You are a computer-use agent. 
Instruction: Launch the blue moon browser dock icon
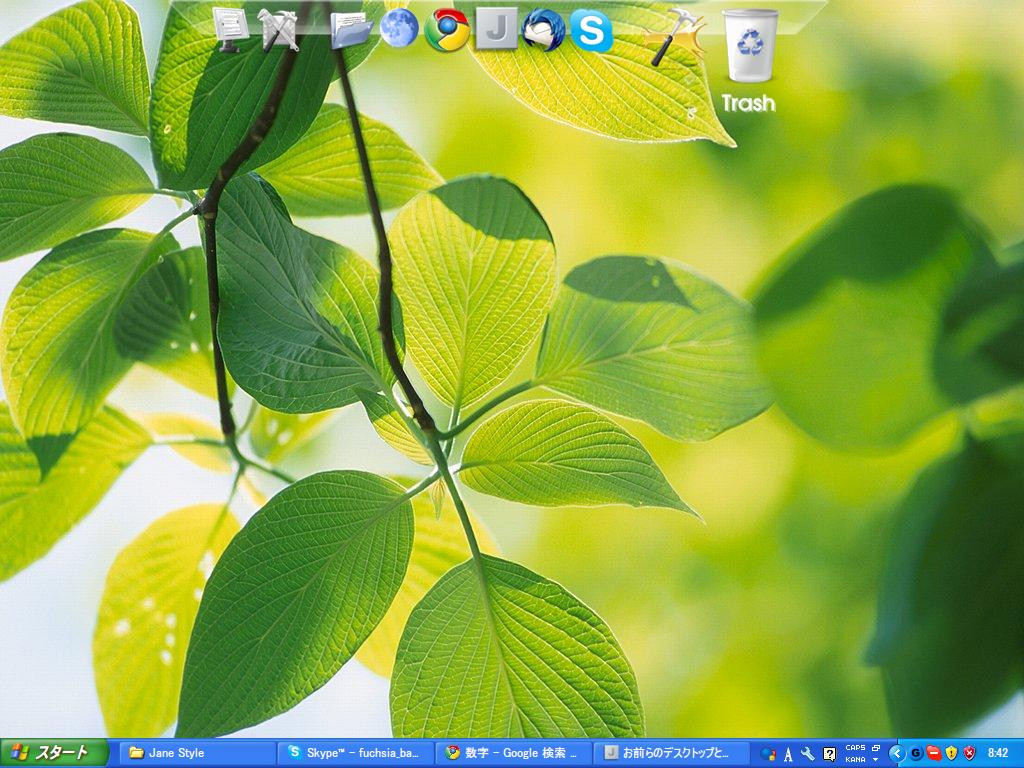tap(399, 29)
